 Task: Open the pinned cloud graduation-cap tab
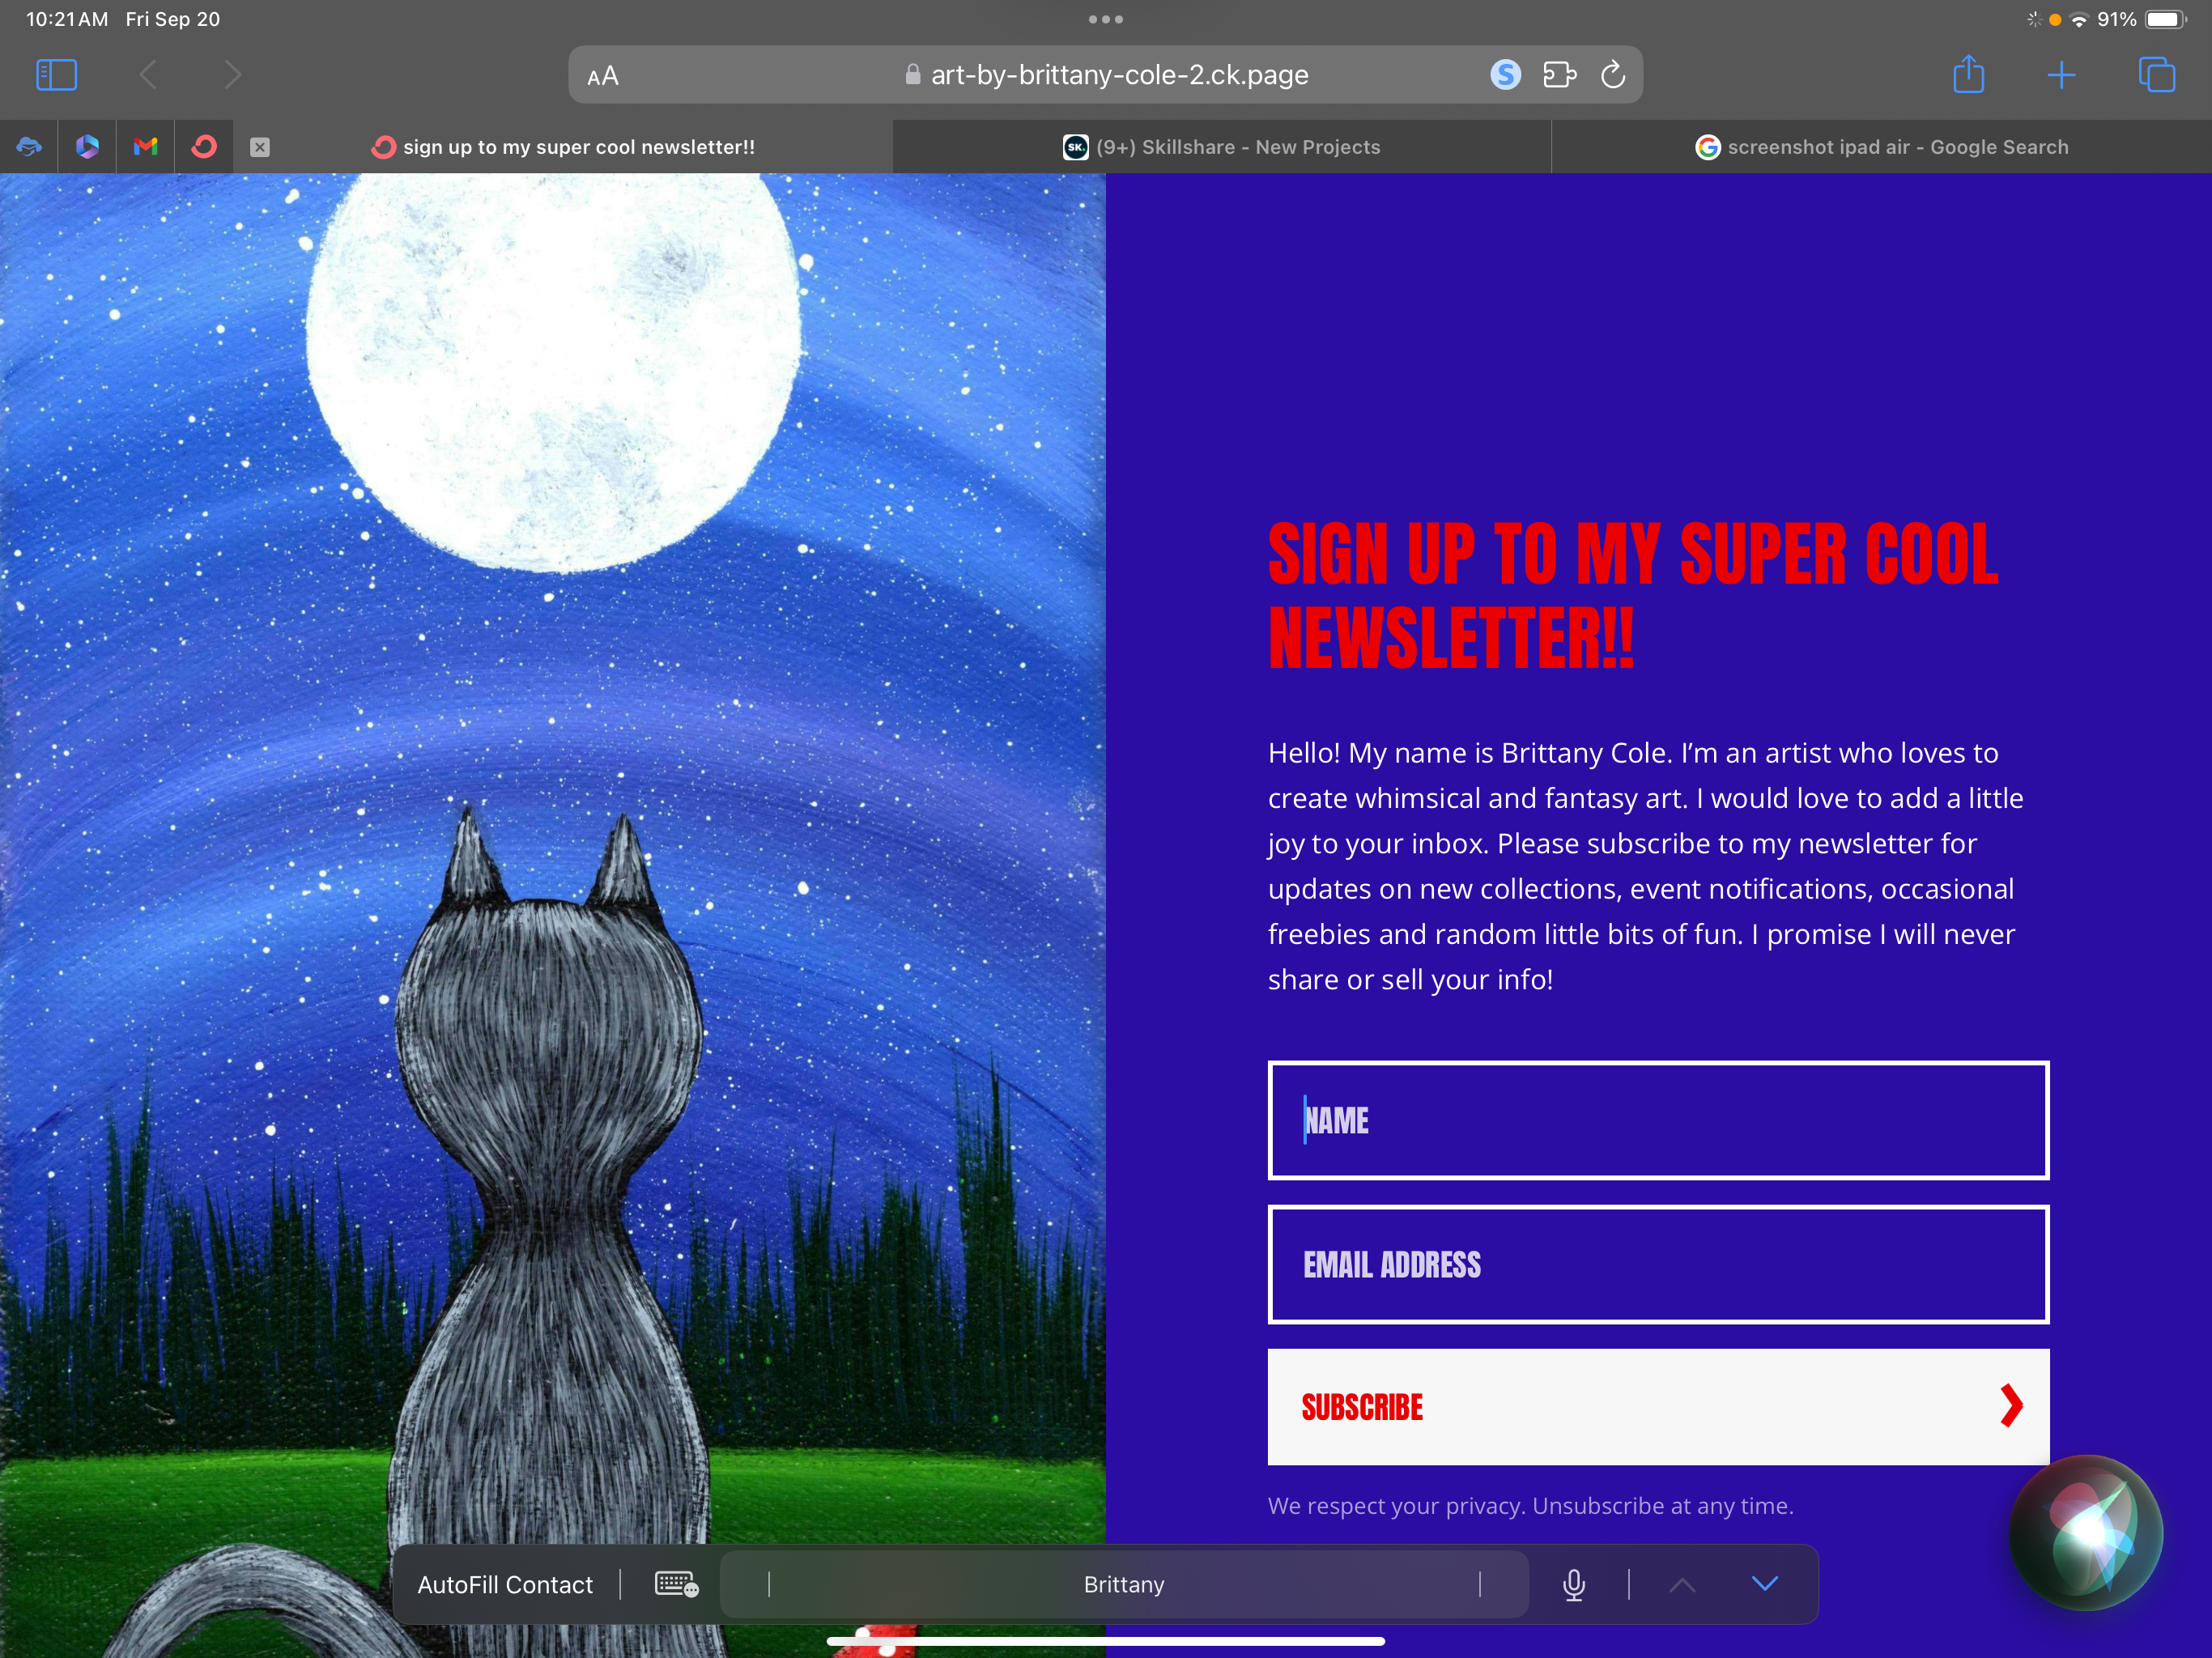29,147
